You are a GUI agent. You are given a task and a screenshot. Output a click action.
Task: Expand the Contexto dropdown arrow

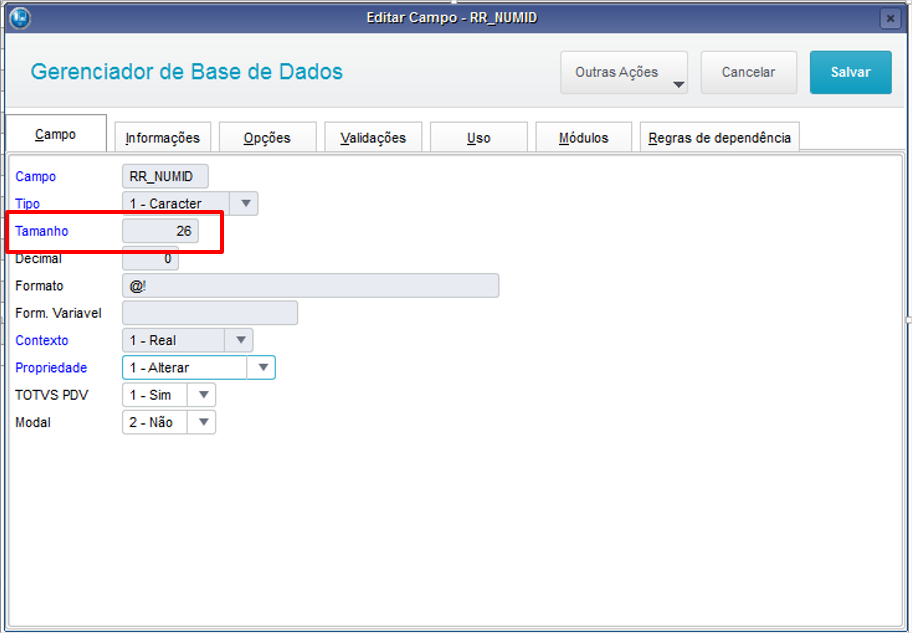(x=240, y=340)
